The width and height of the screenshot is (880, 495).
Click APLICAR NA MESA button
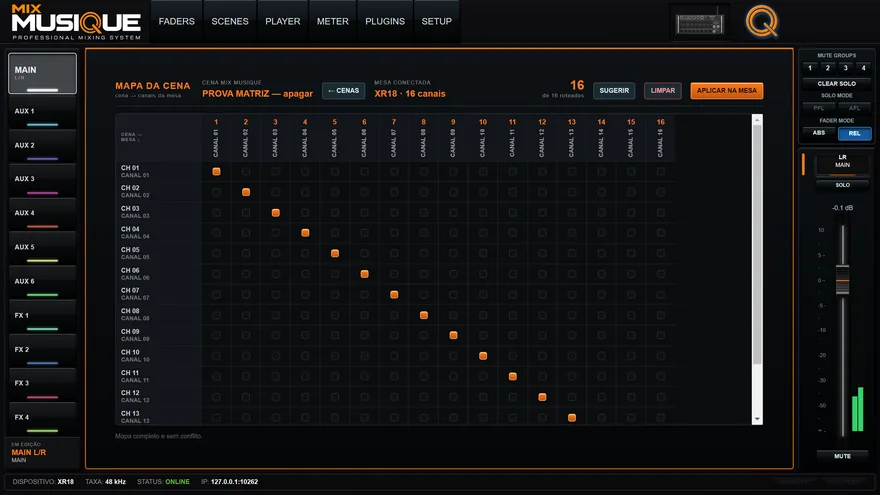(727, 90)
